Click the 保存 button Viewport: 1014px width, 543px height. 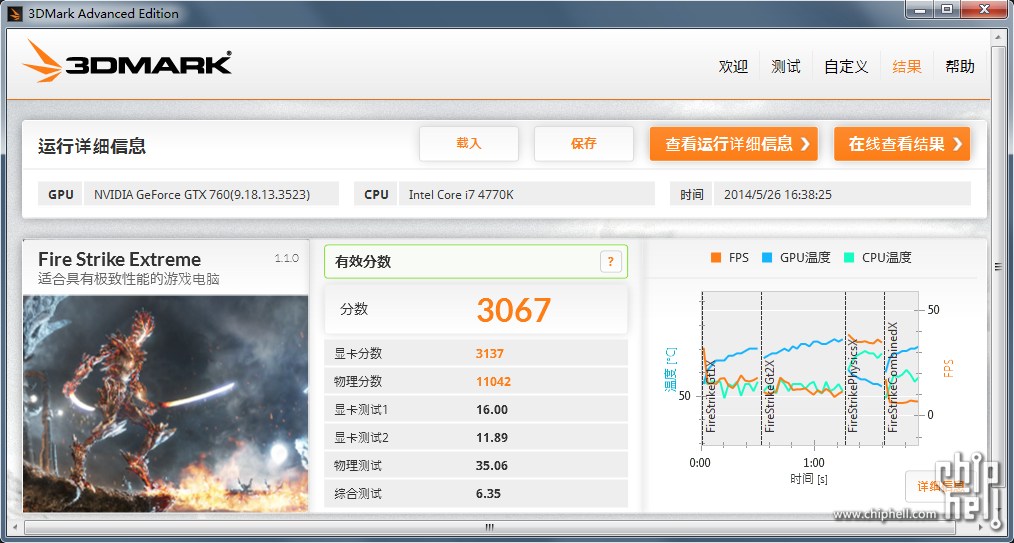583,144
